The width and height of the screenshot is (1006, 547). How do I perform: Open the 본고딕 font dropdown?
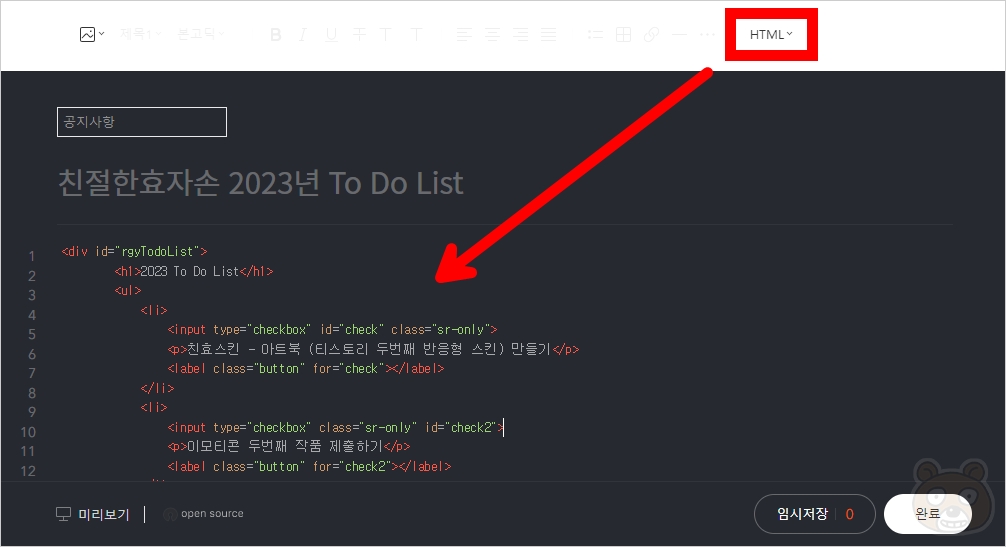[201, 33]
